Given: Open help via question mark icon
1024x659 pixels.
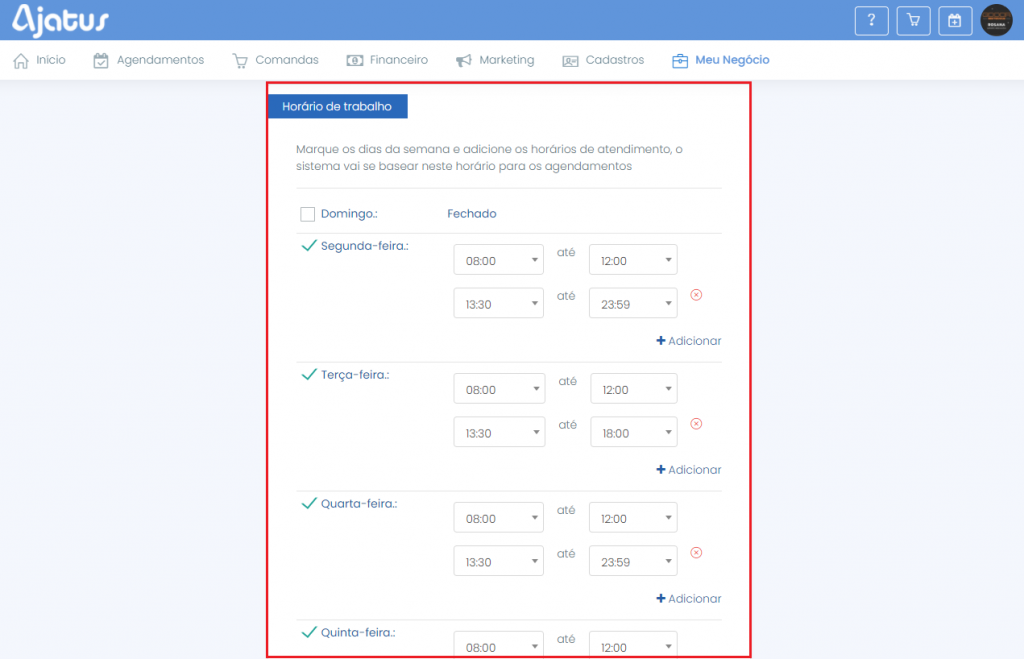Looking at the screenshot, I should click(x=871, y=21).
